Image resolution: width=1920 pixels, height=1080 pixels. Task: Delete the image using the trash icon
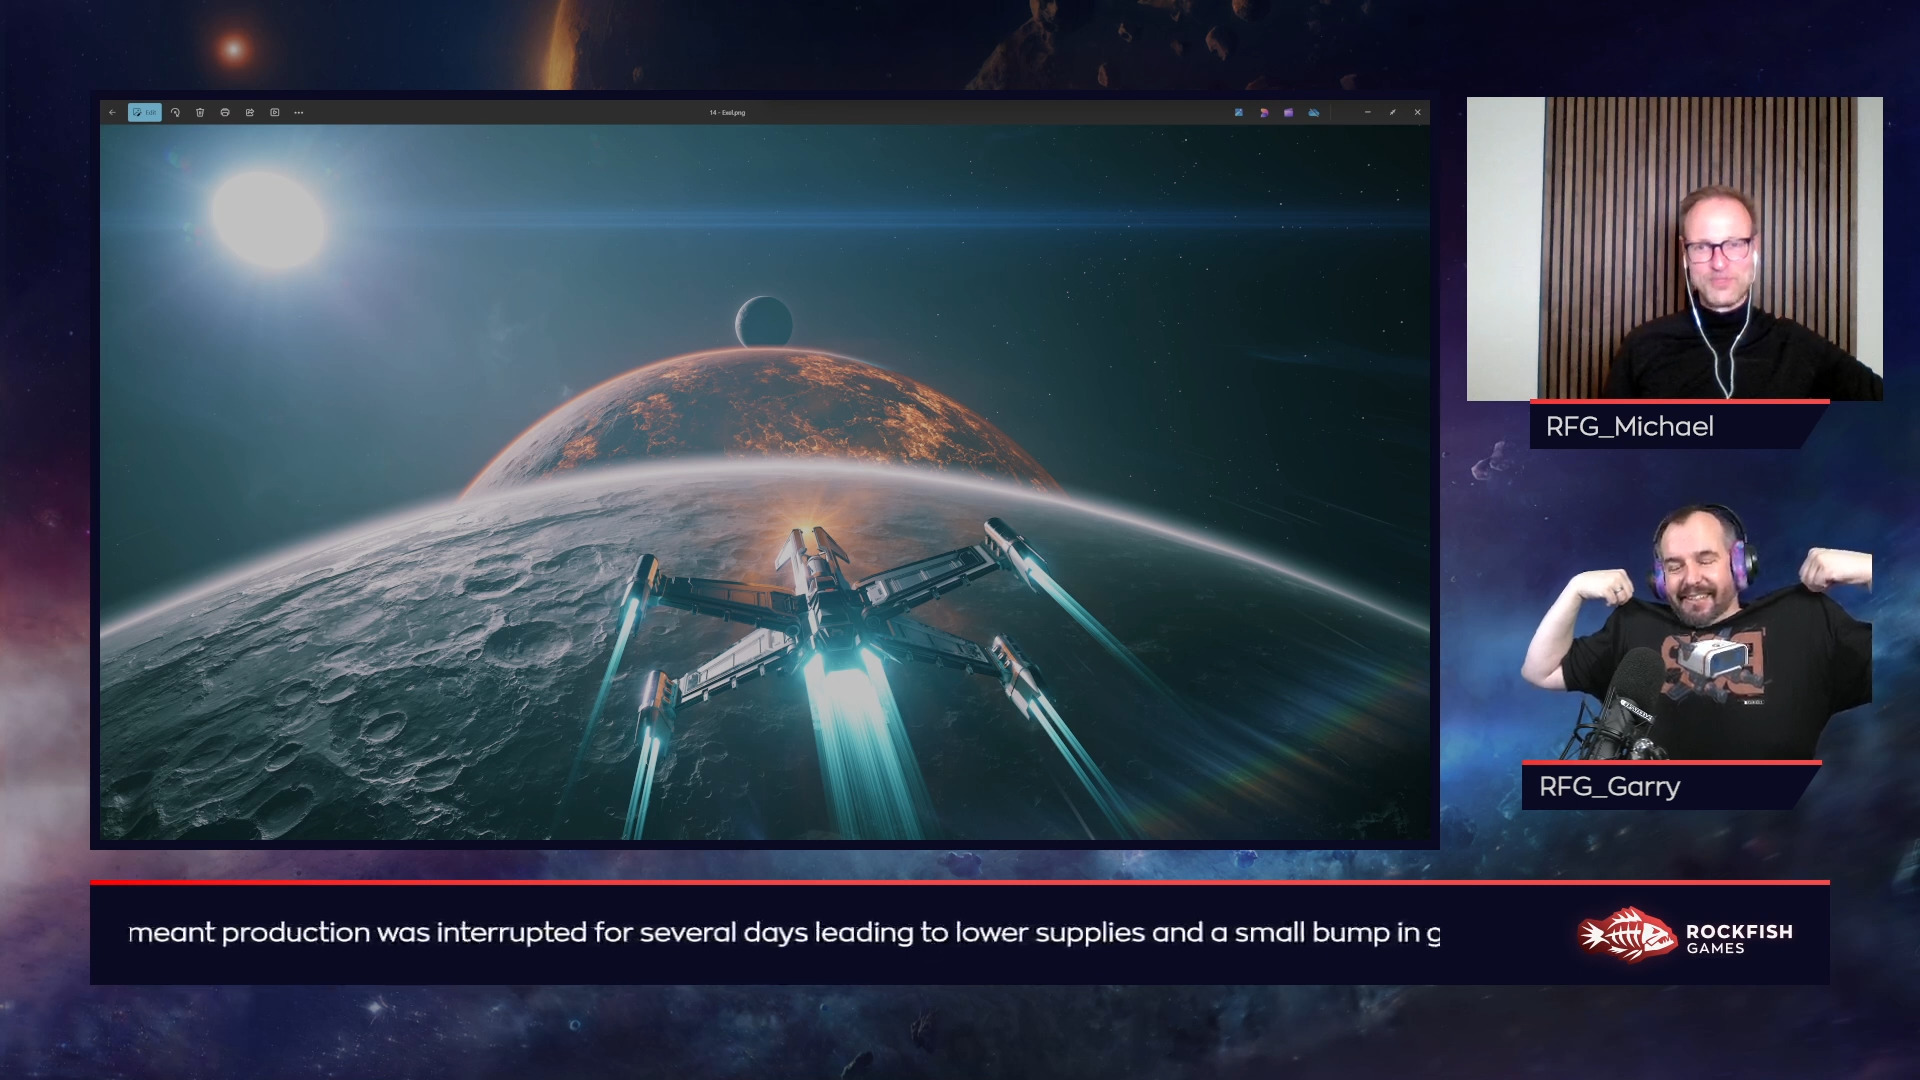pyautogui.click(x=200, y=113)
